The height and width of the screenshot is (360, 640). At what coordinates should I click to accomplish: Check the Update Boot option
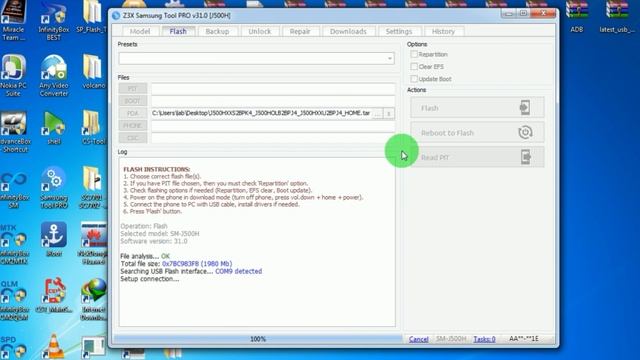pyautogui.click(x=414, y=79)
